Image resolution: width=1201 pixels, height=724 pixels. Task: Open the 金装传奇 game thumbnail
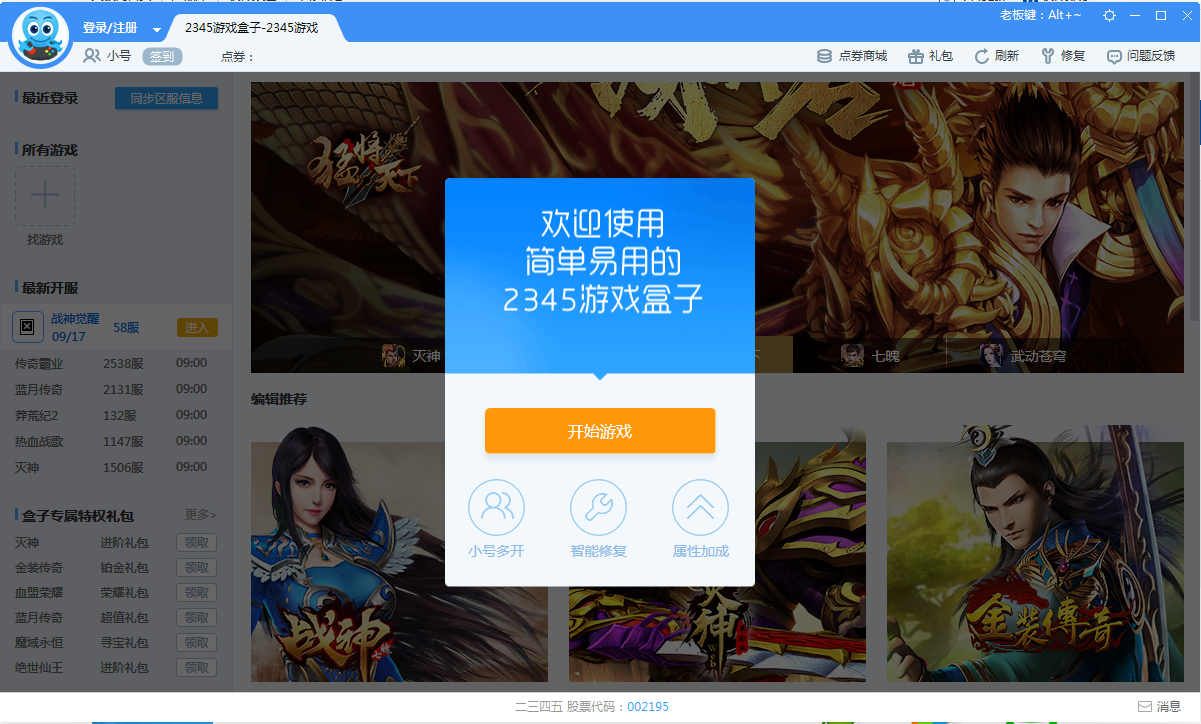pos(1035,560)
